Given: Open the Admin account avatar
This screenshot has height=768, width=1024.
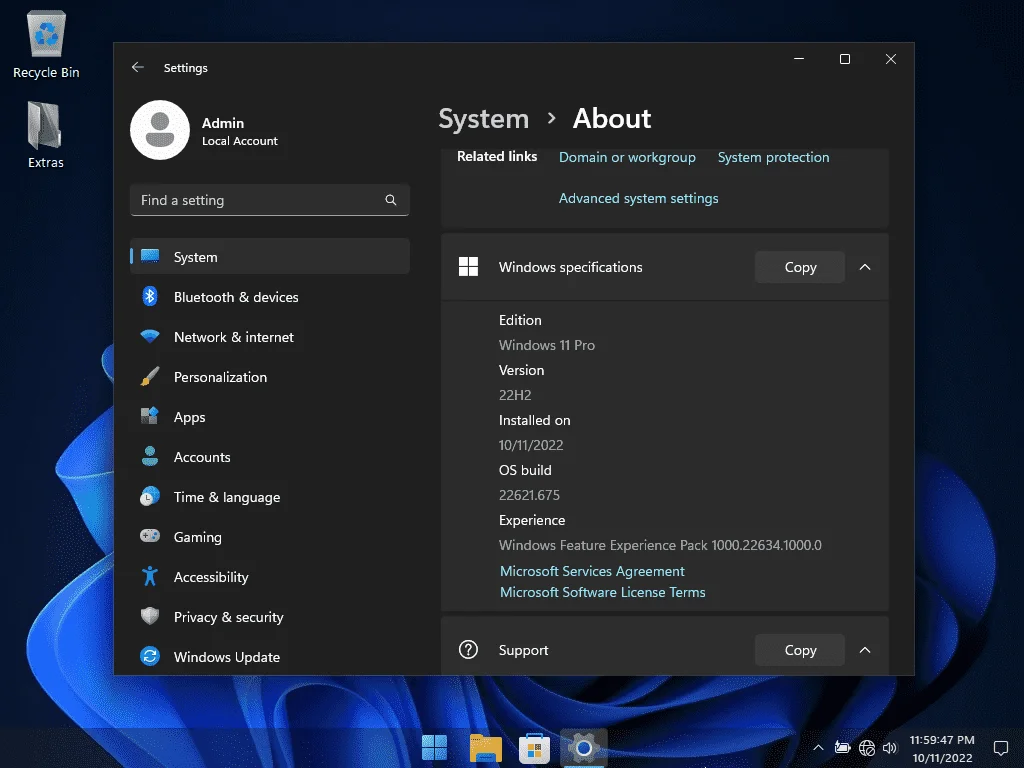Looking at the screenshot, I should point(160,130).
